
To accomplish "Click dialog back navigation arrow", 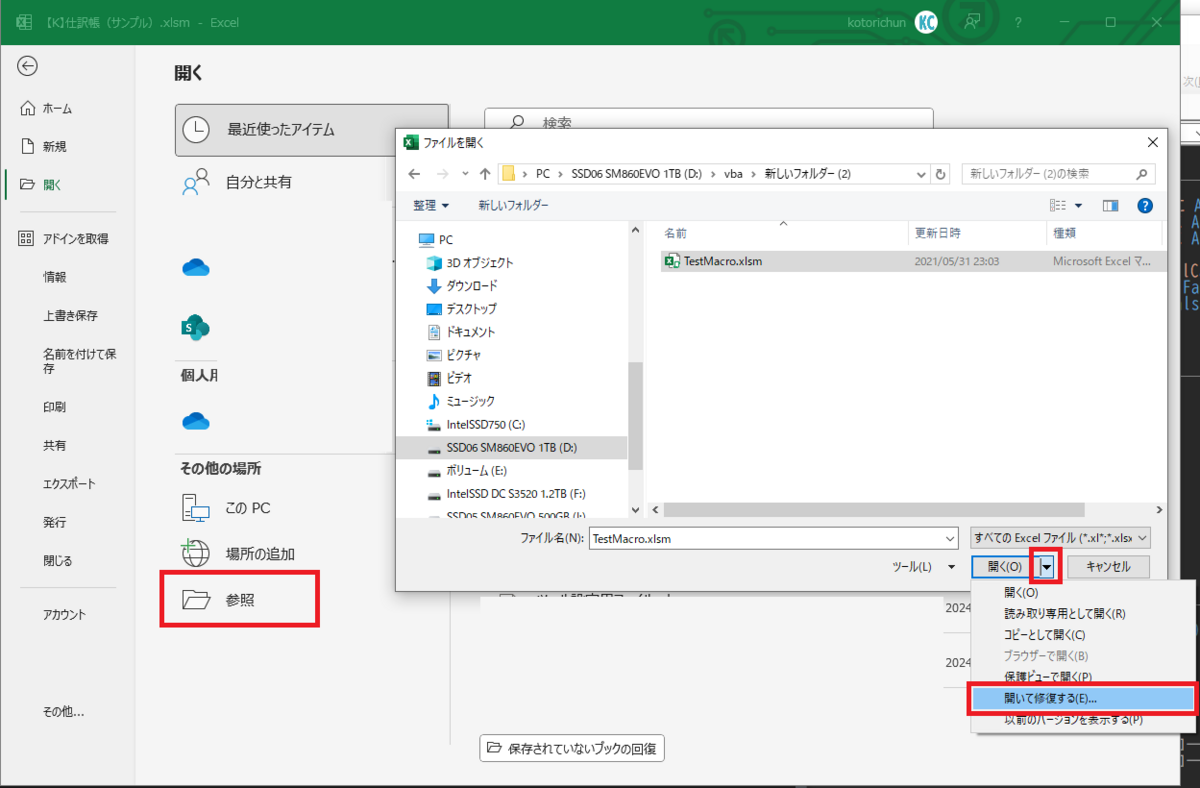I will point(414,173).
